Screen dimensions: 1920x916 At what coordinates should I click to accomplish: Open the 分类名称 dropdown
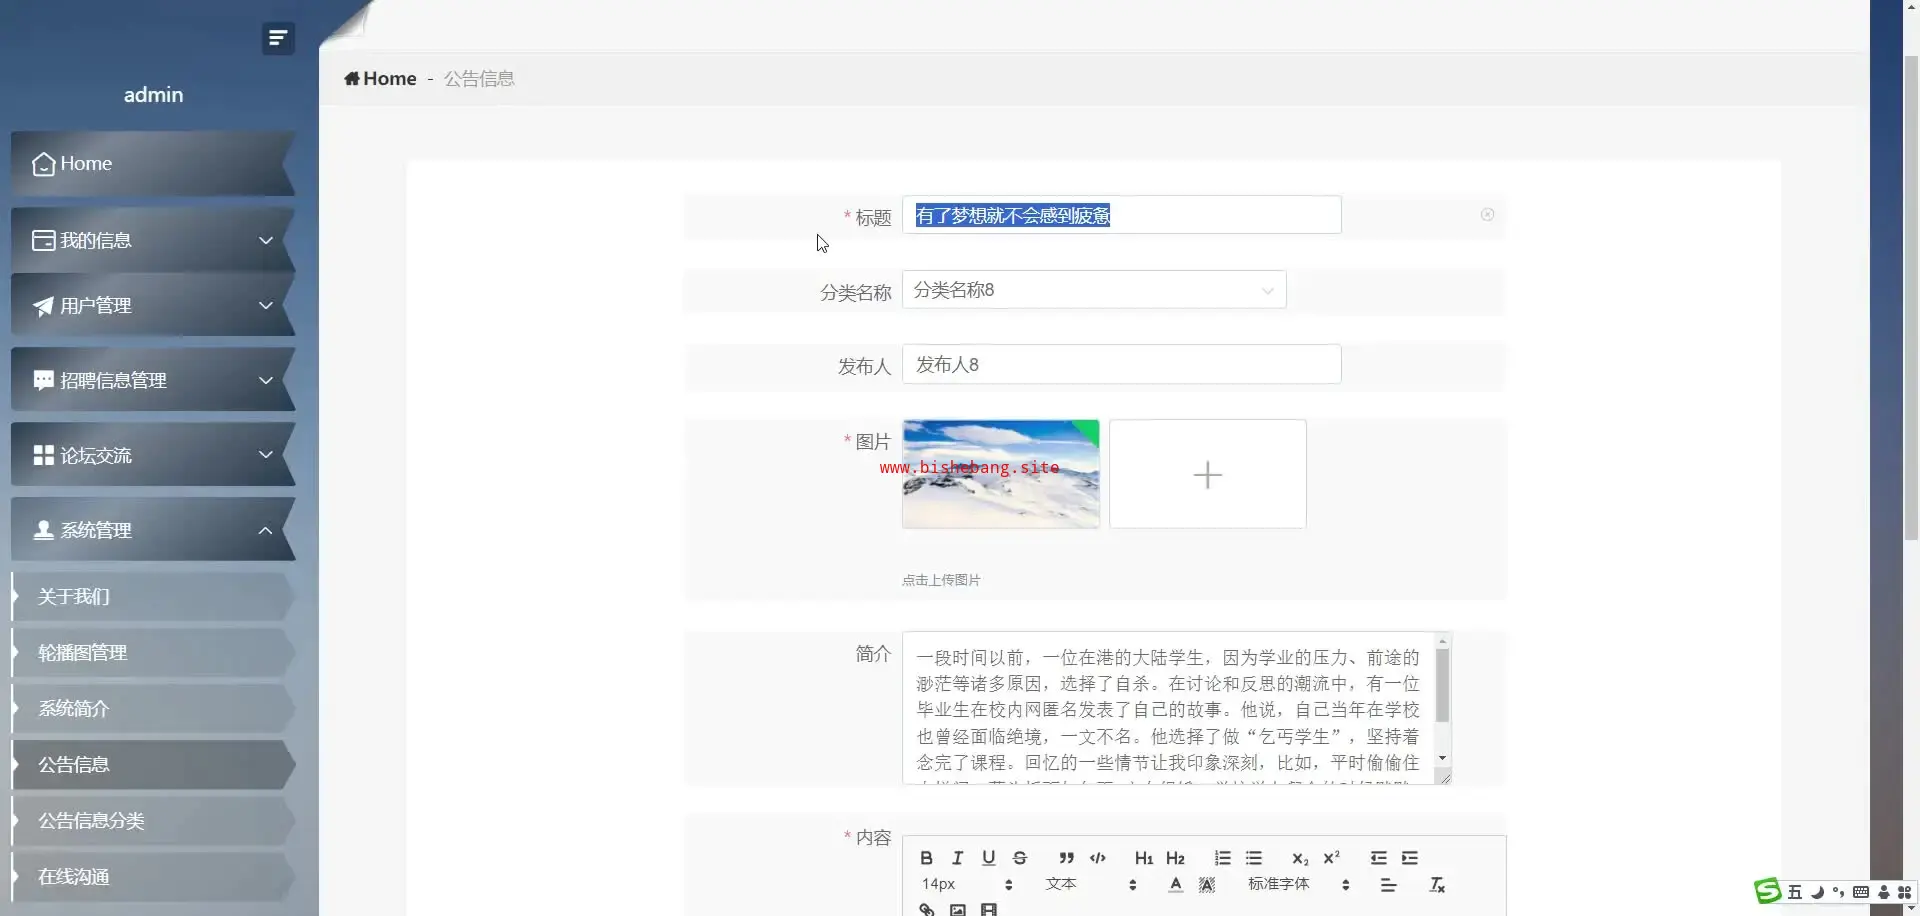click(1093, 290)
